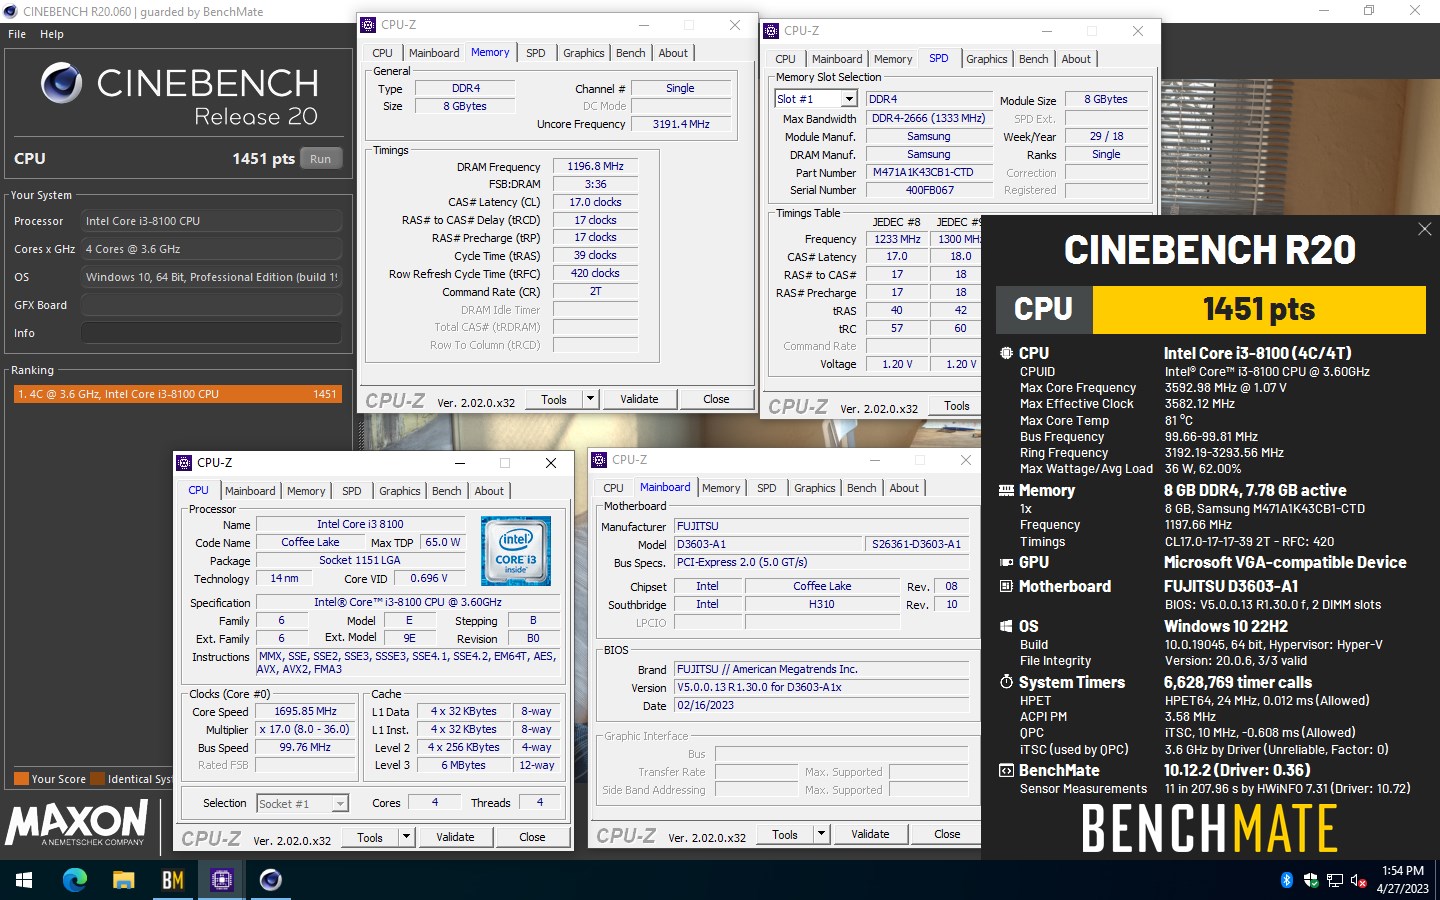Switch to Mainboard tab in Memory window
This screenshot has width=1440, height=900.
434,53
